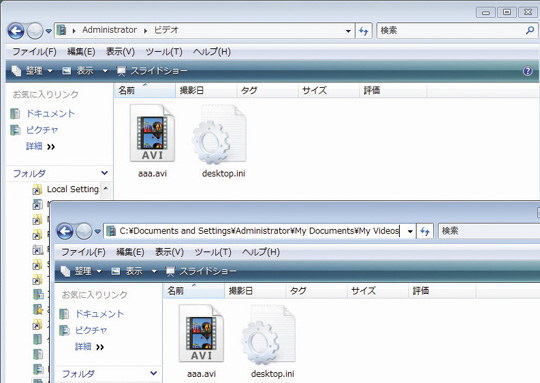Open recent pages dropdown in front window
Image resolution: width=540 pixels, height=383 pixels.
pos(98,231)
